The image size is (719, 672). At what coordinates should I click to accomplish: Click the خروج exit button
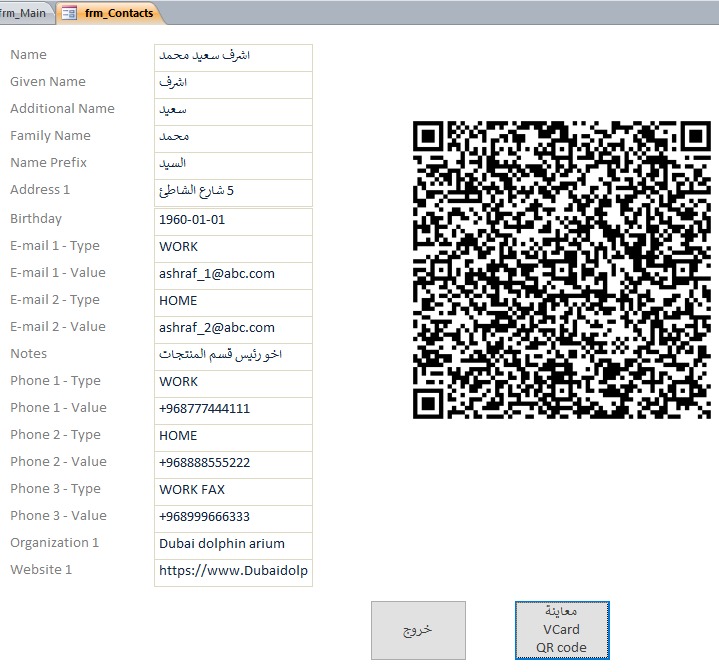tap(418, 631)
